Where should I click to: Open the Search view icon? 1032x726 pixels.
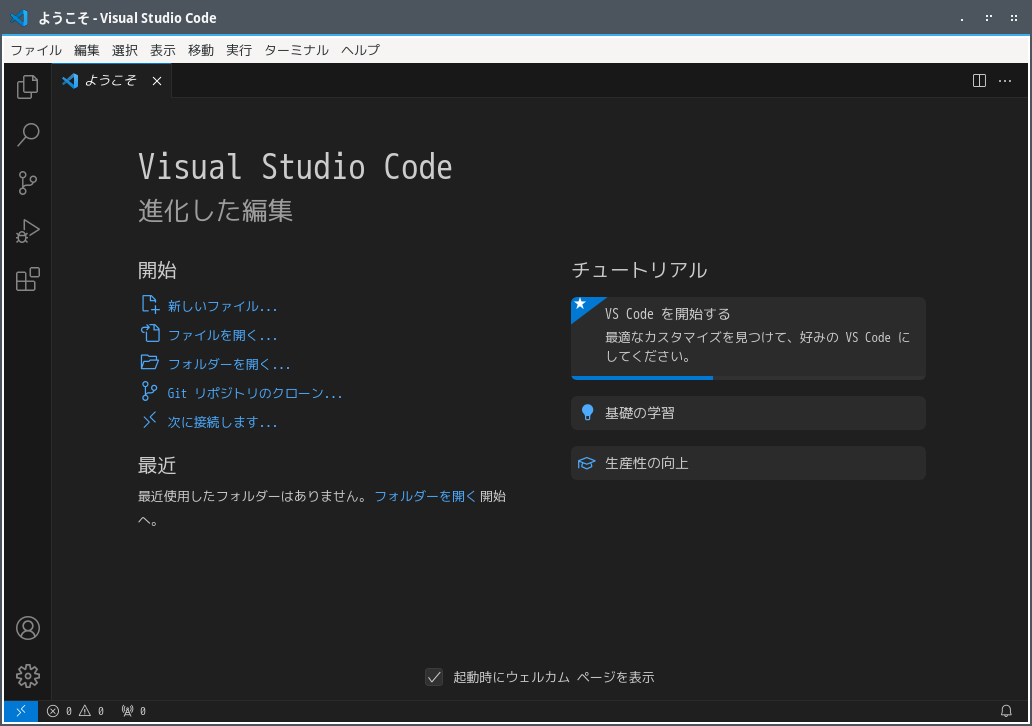[x=28, y=135]
